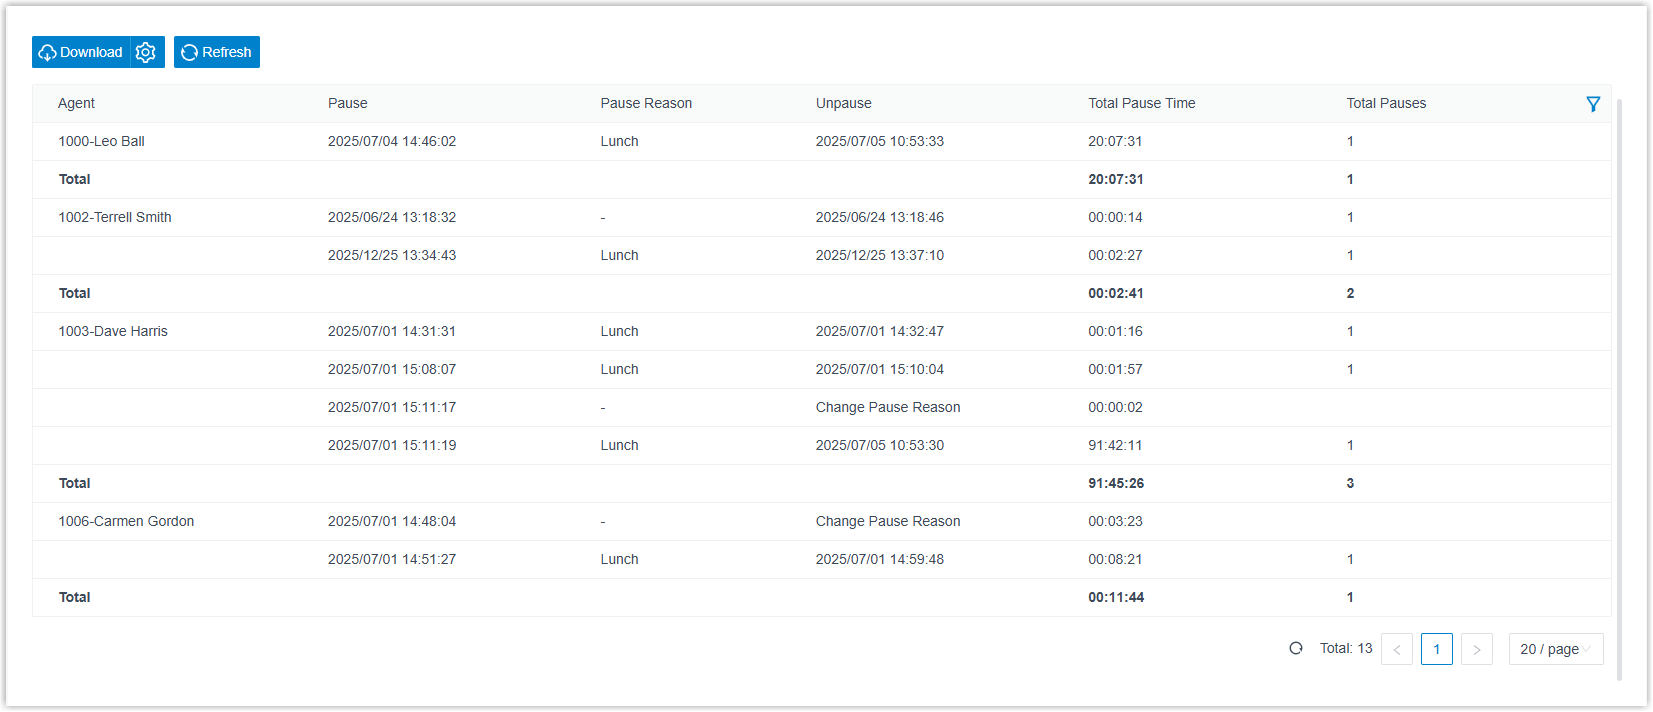Image resolution: width=1653 pixels, height=712 pixels.
Task: Select agent 1006-Carmen Gordon
Action: pos(126,521)
